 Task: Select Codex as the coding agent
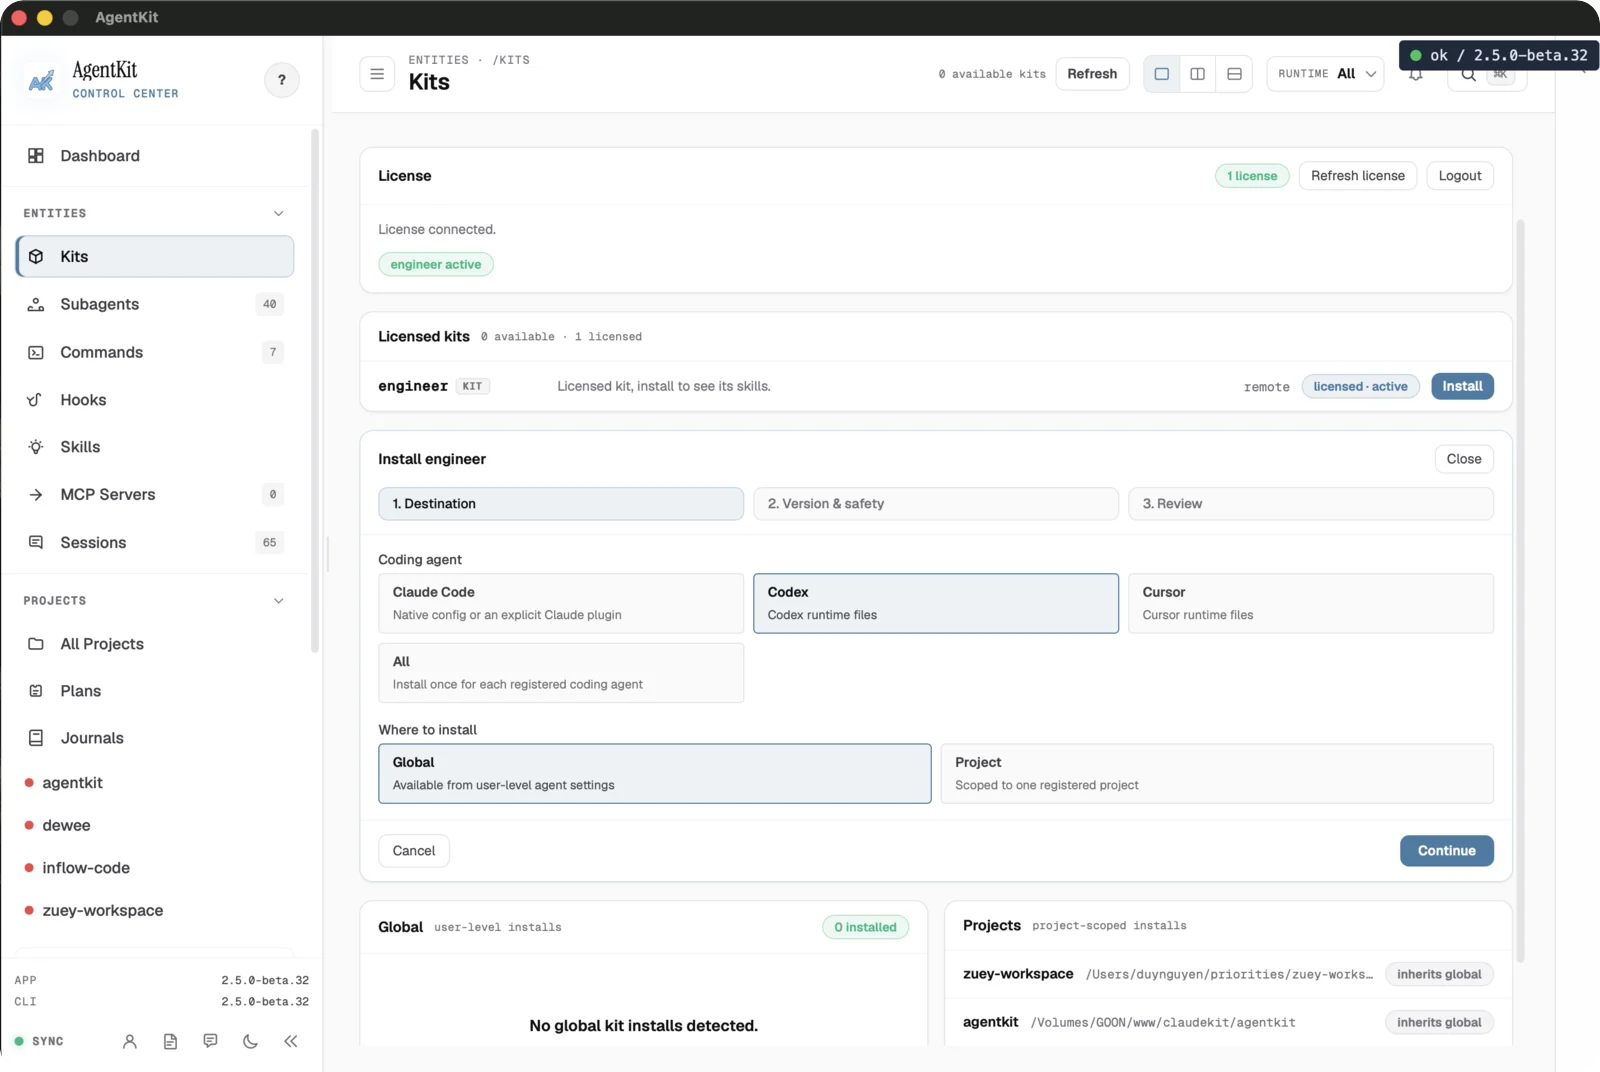[x=936, y=603]
